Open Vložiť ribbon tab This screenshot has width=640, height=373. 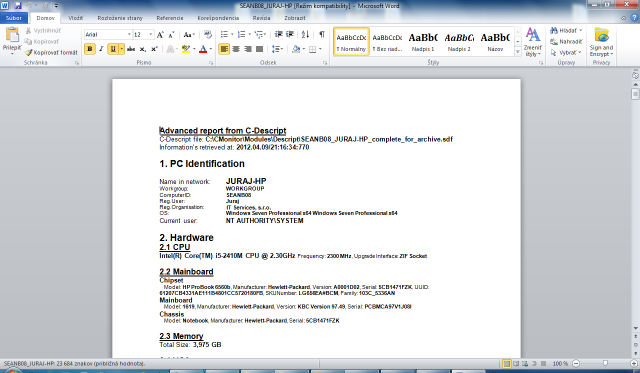(76, 18)
